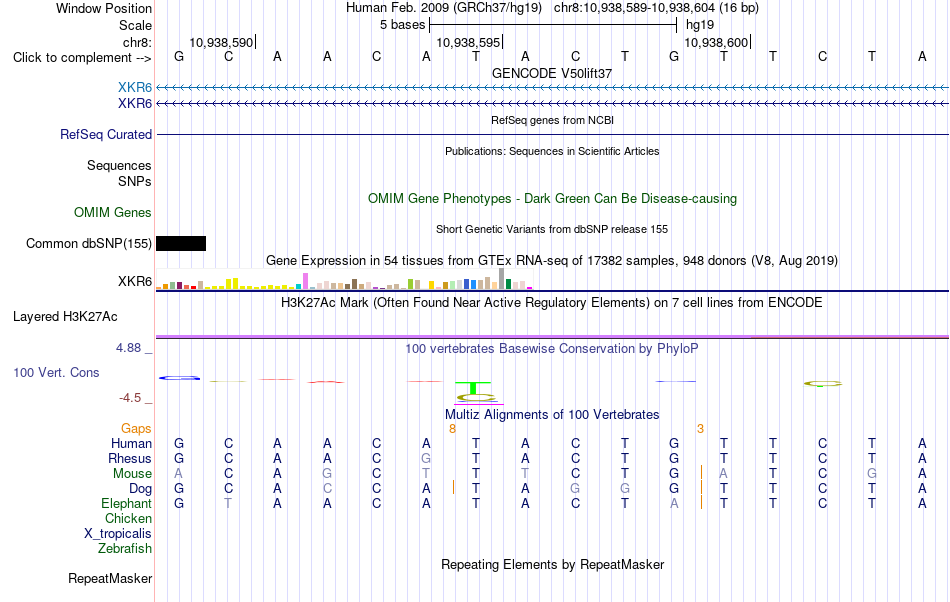Click 'Multiz Alignments of 100 Vertebrates' title

tap(552, 414)
